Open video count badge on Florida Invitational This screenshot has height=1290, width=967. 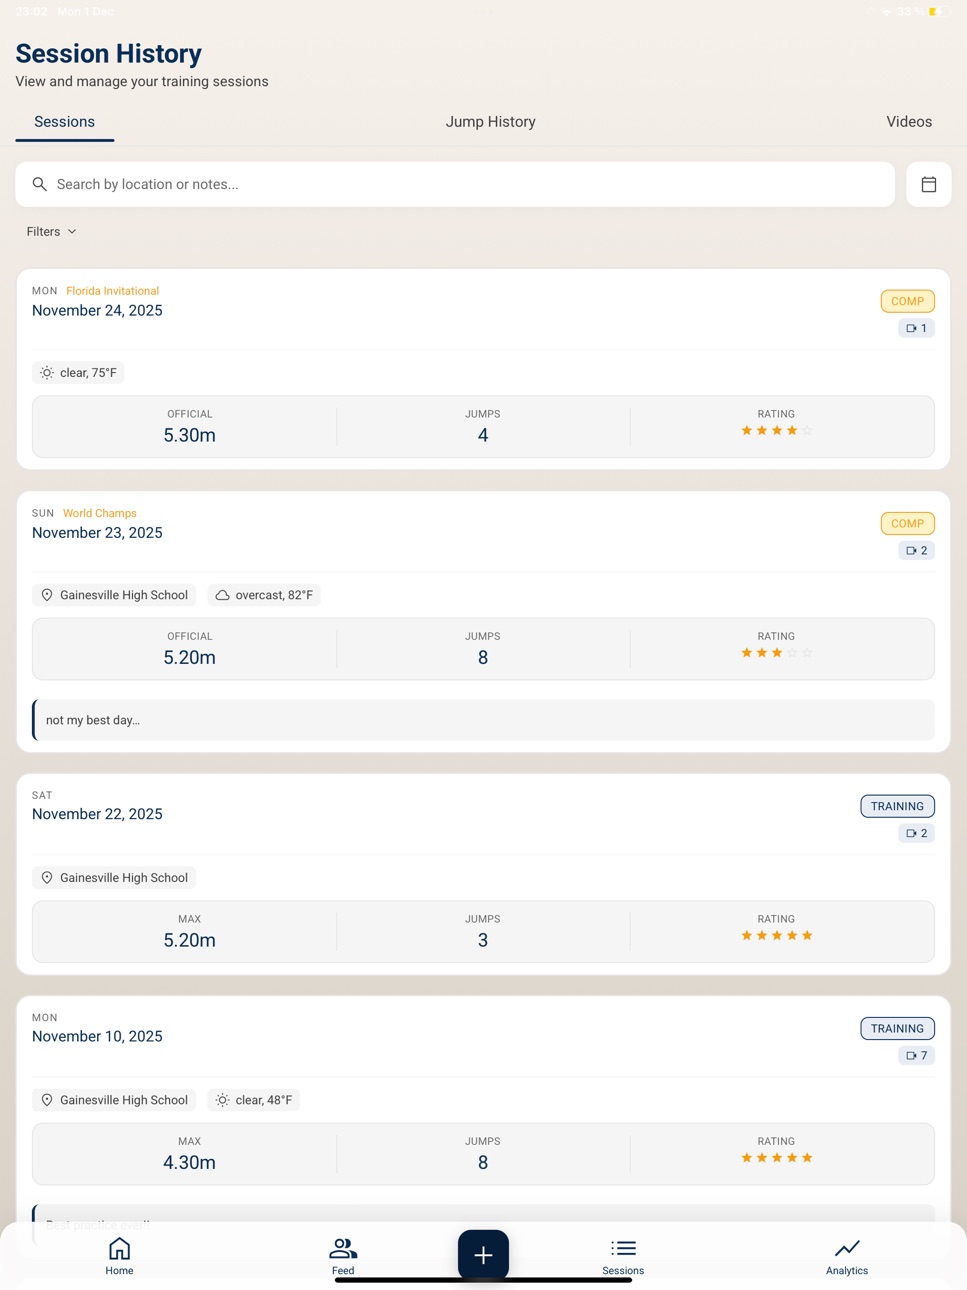(x=916, y=328)
